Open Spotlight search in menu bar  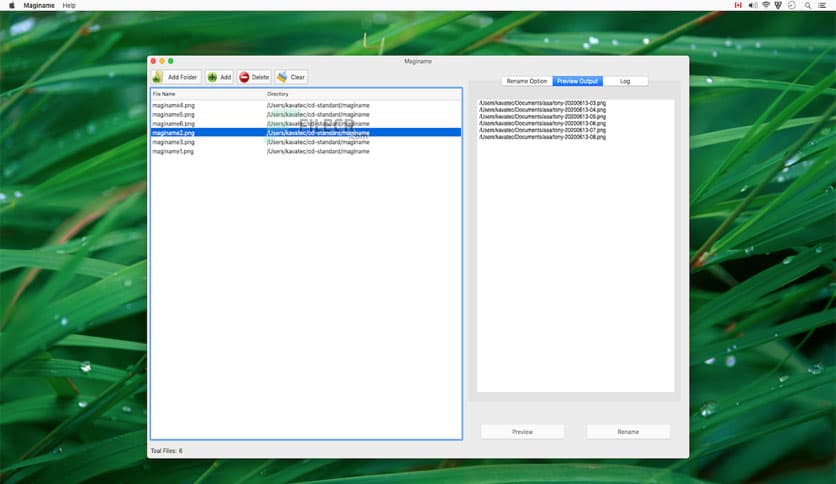806,5
